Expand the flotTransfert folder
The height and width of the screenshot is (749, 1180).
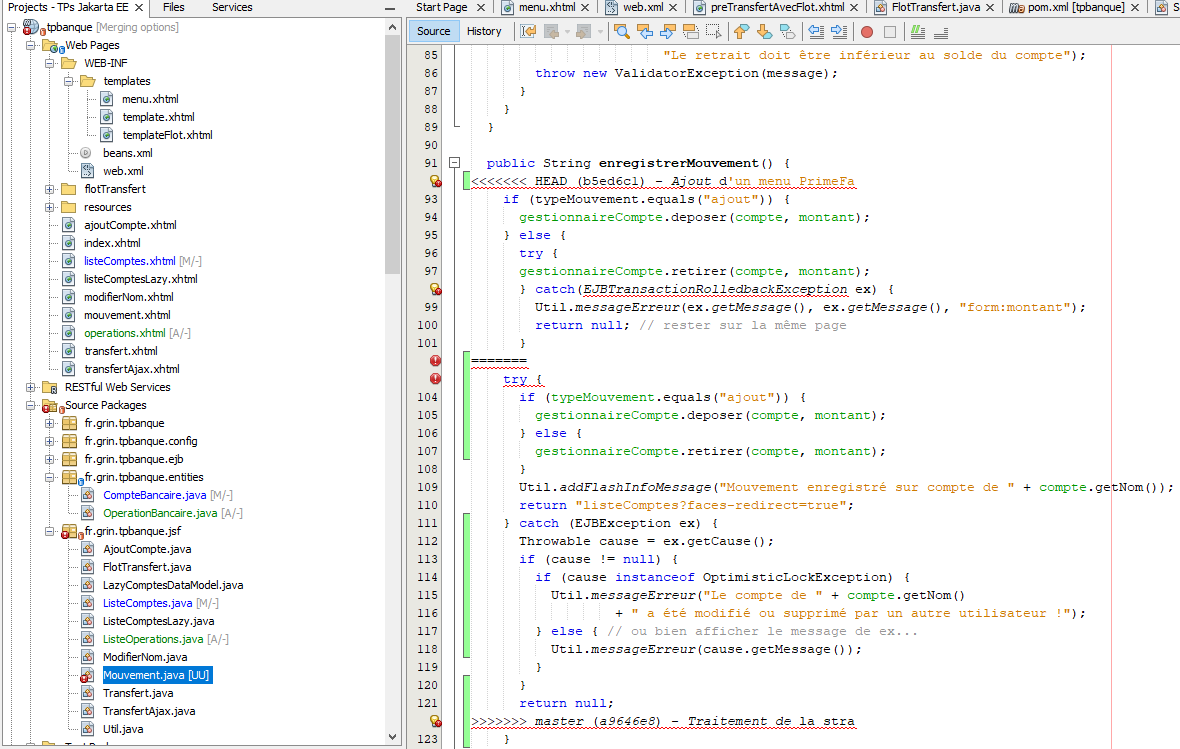coord(50,189)
